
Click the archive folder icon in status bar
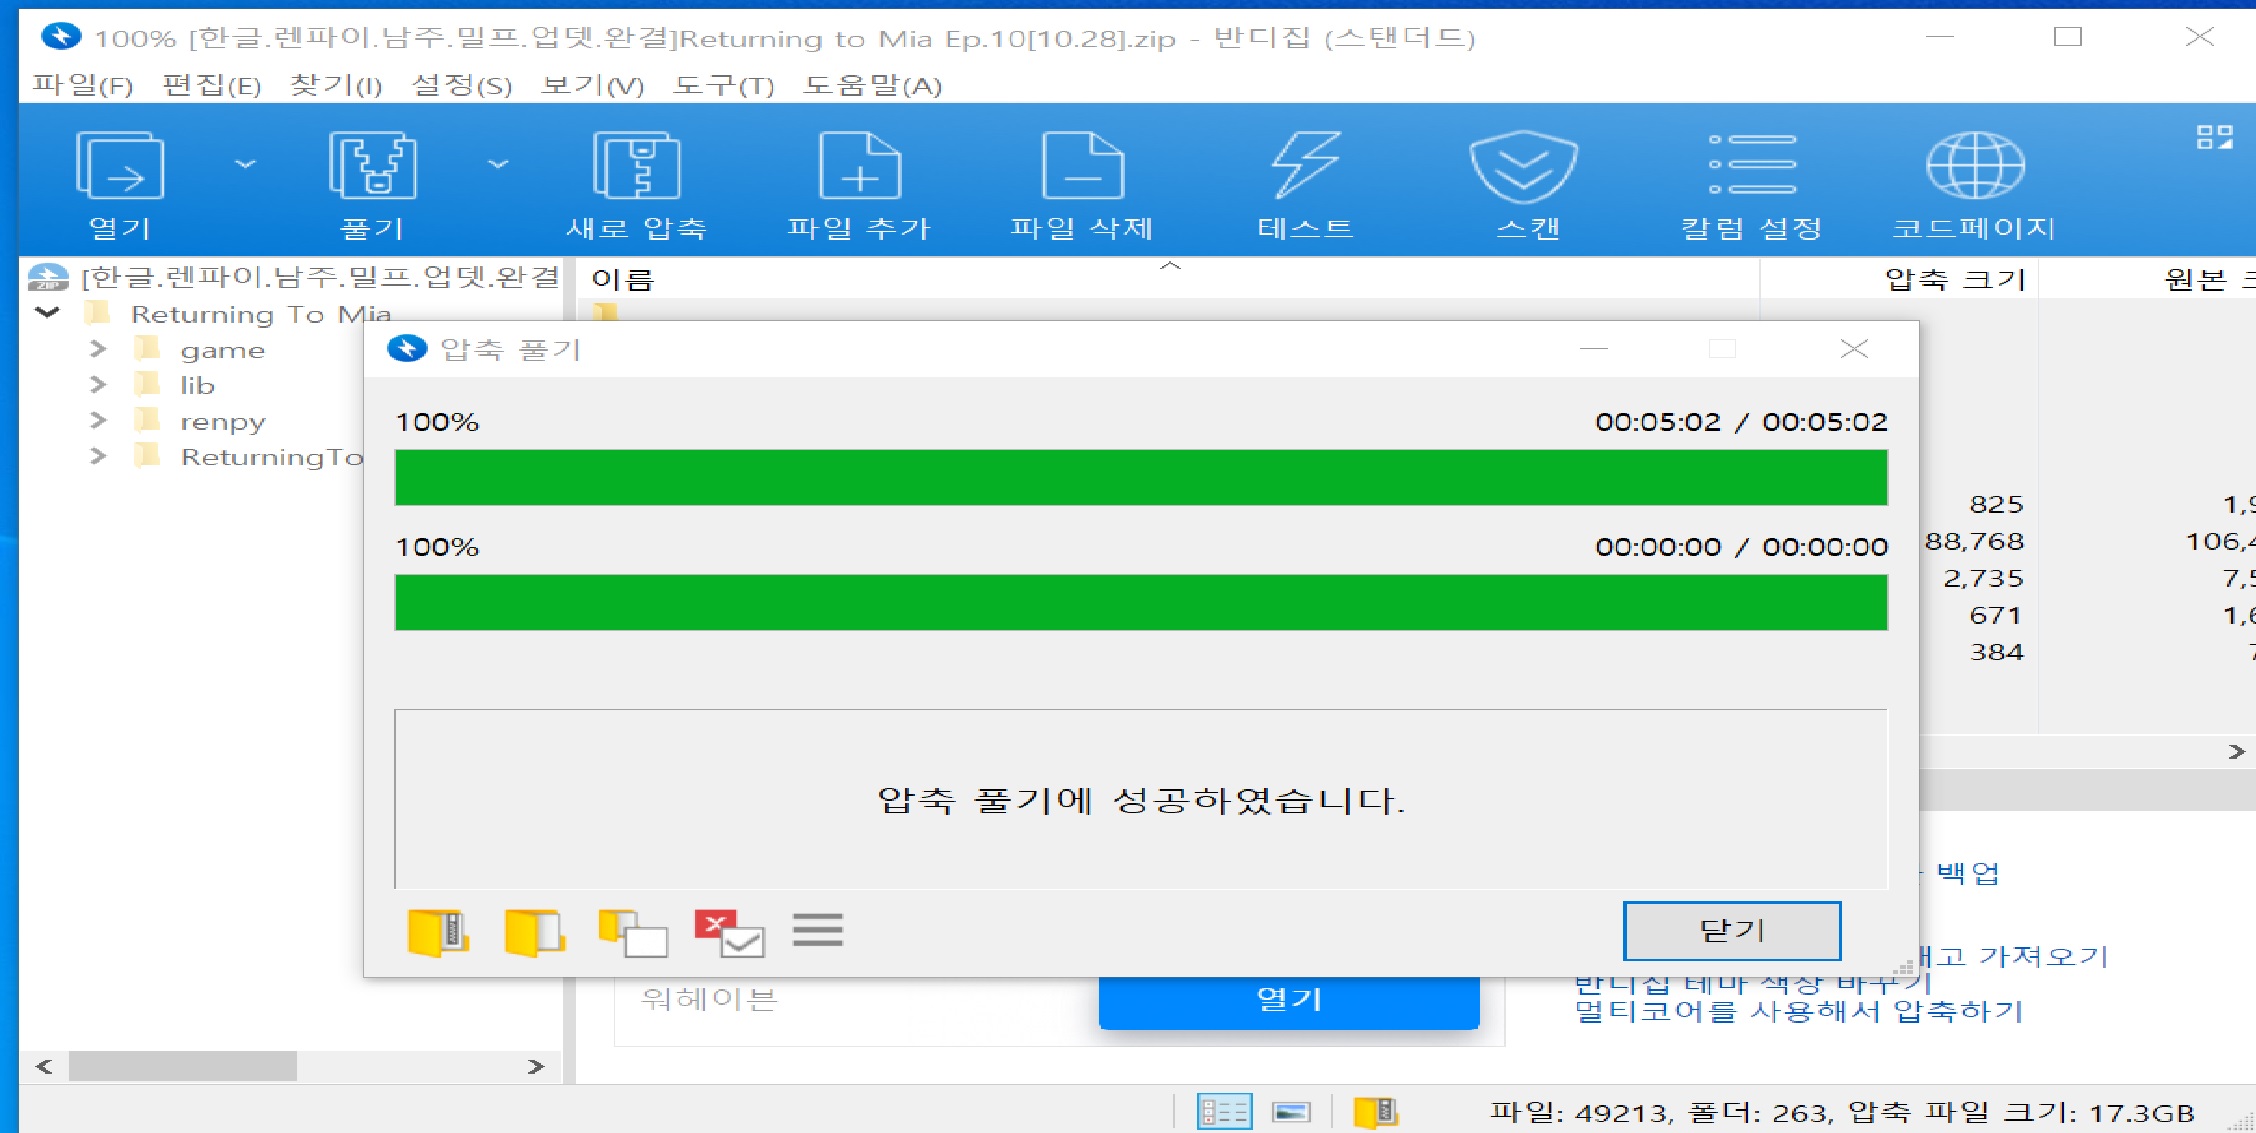tap(1375, 1111)
